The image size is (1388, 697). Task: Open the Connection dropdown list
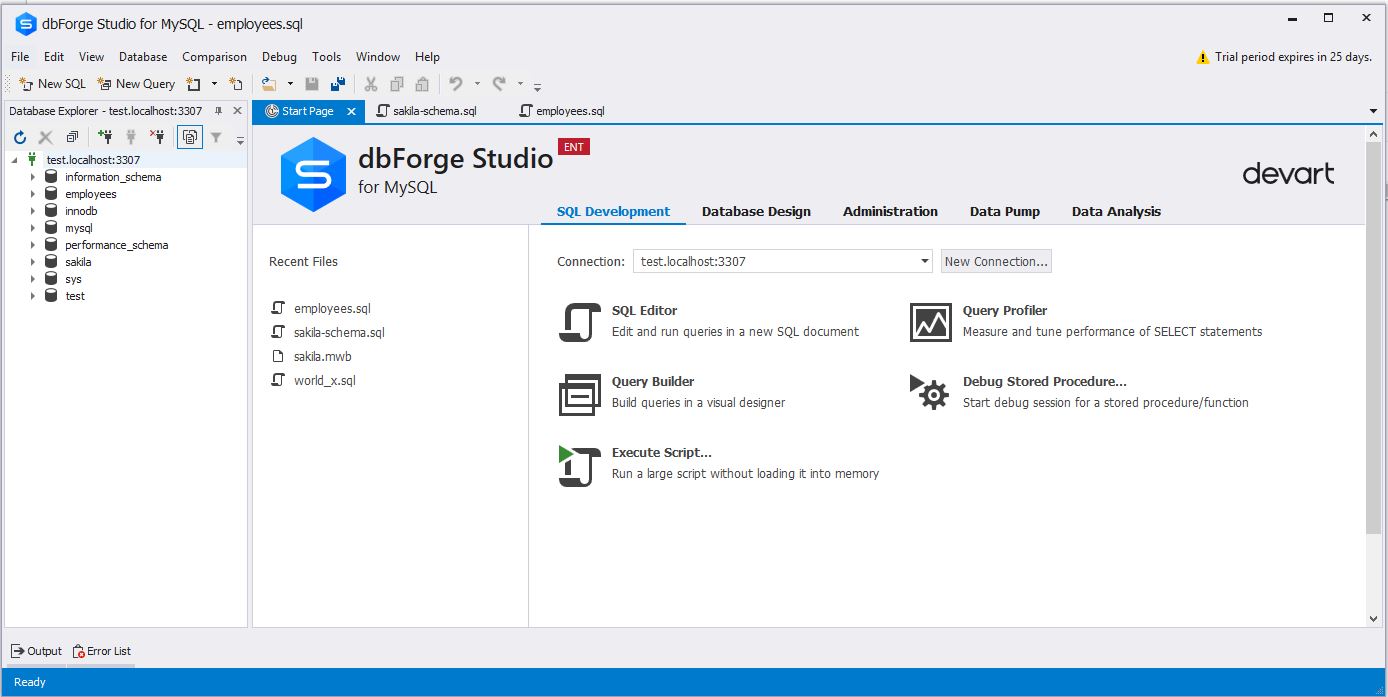pyautogui.click(x=924, y=262)
